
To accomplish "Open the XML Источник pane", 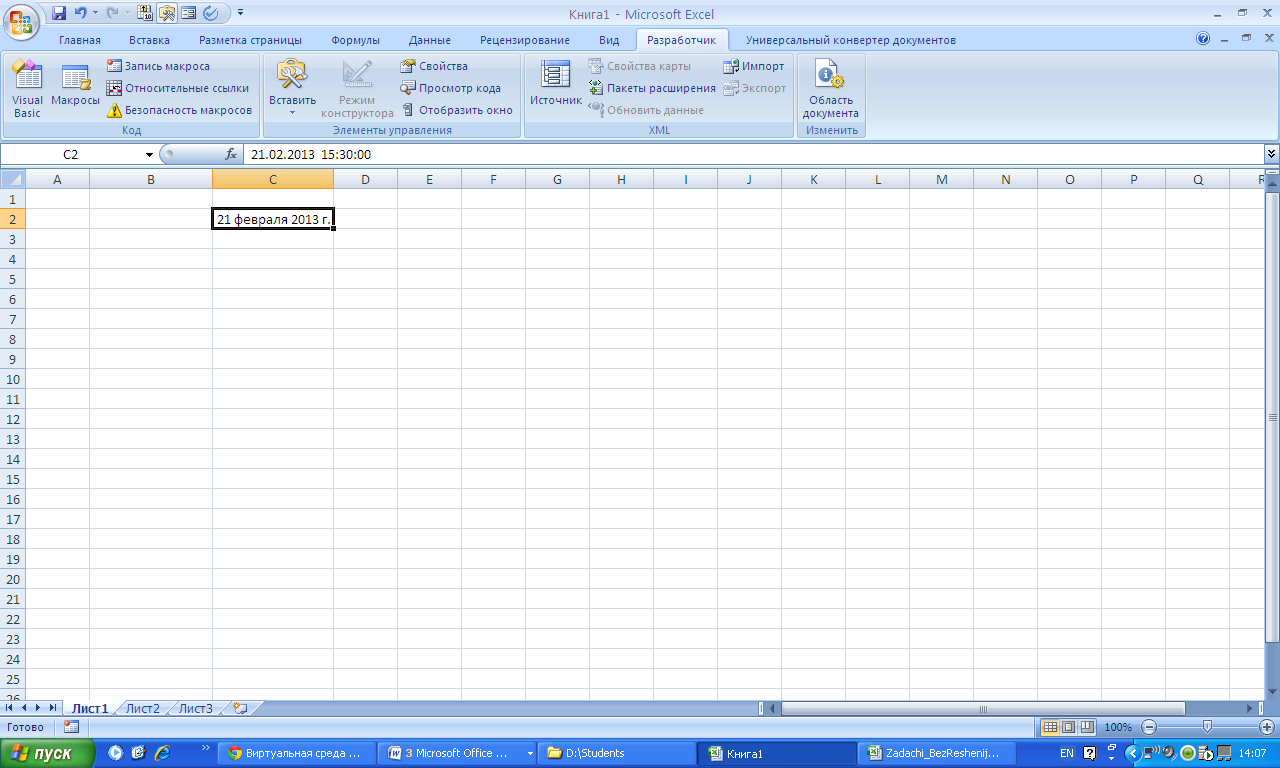I will coord(555,85).
